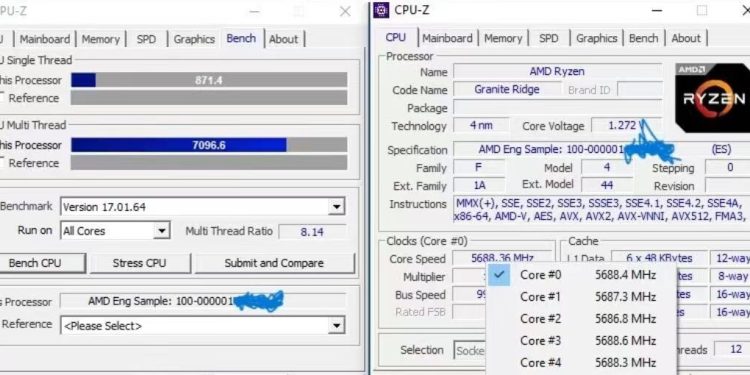
Task: Open the Graphics tab in right window
Action: point(596,38)
